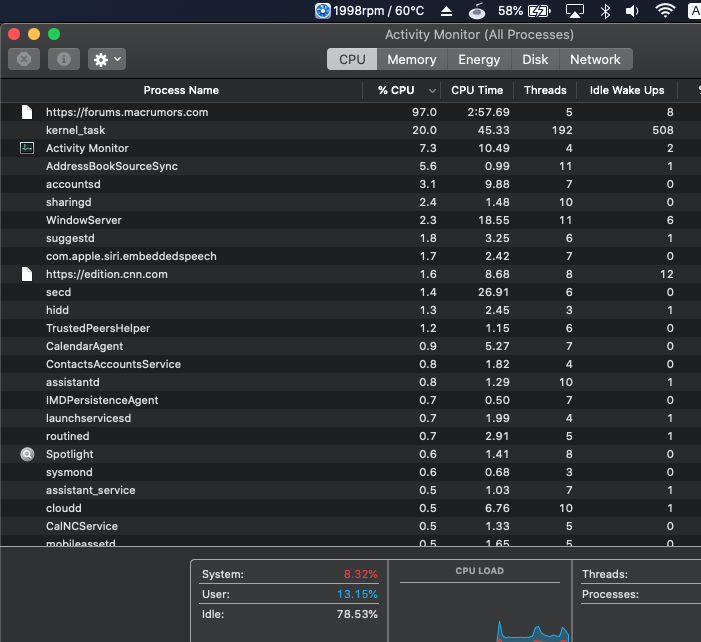Select the https://forums.macrumors.com process row
This screenshot has width=701, height=642.
tap(350, 112)
